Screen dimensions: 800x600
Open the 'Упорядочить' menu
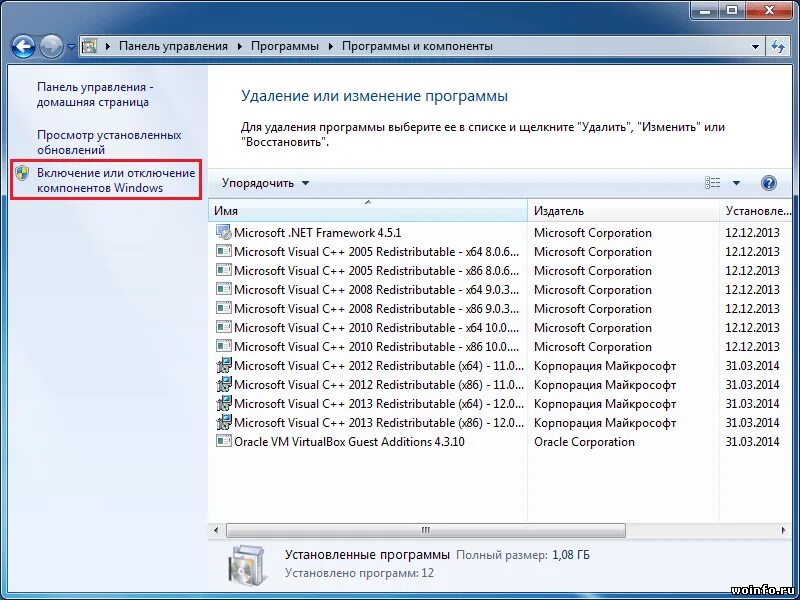265,183
